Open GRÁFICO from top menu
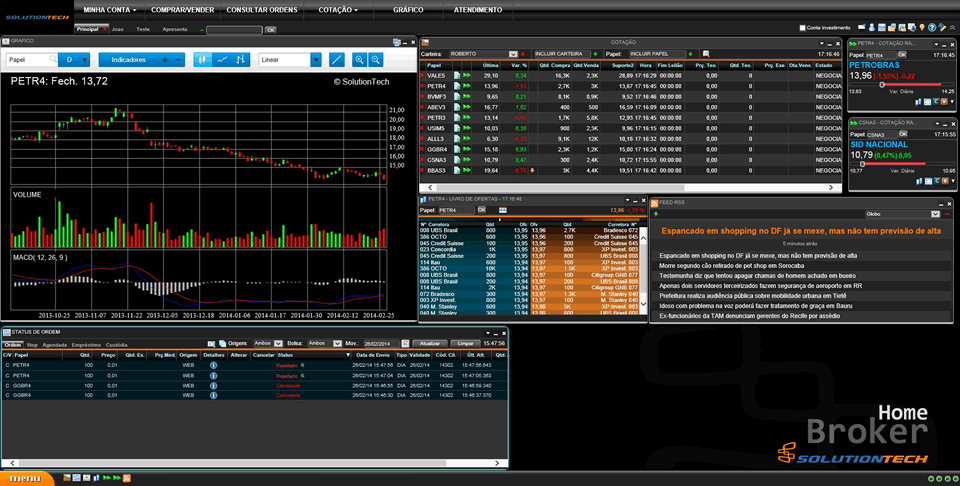 click(x=408, y=10)
